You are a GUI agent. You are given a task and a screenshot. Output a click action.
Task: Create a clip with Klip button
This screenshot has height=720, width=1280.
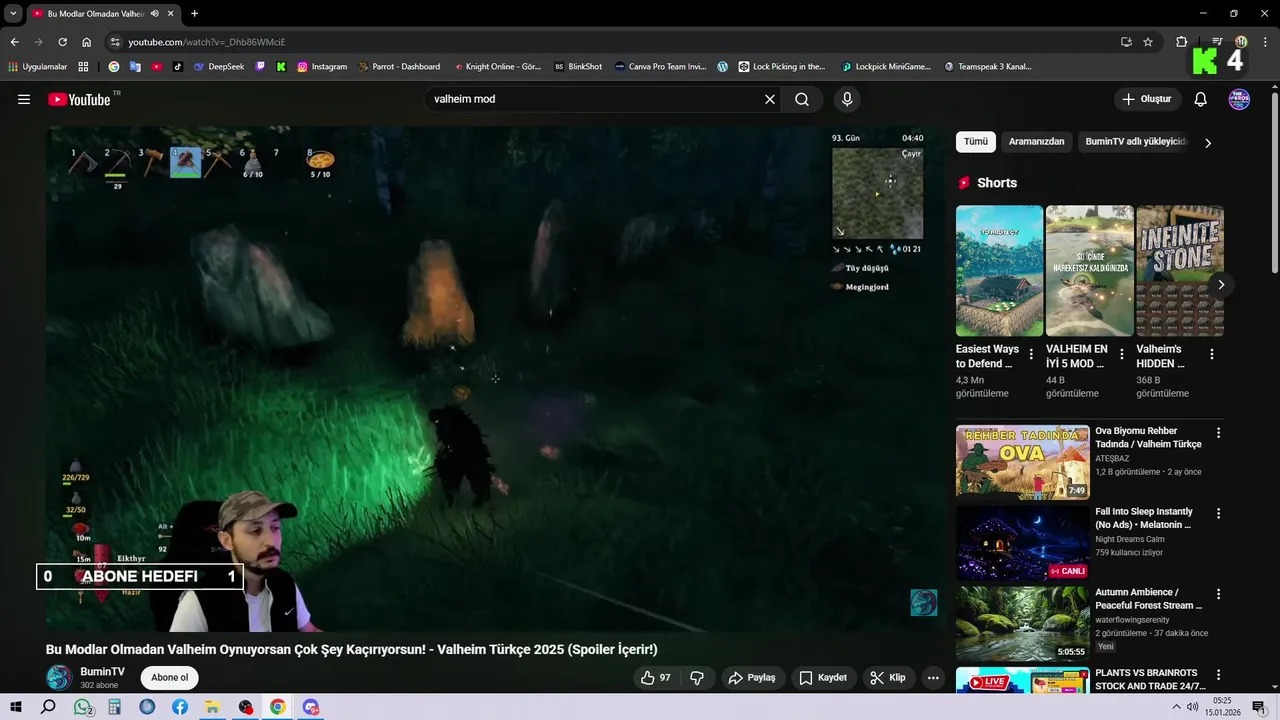(888, 677)
